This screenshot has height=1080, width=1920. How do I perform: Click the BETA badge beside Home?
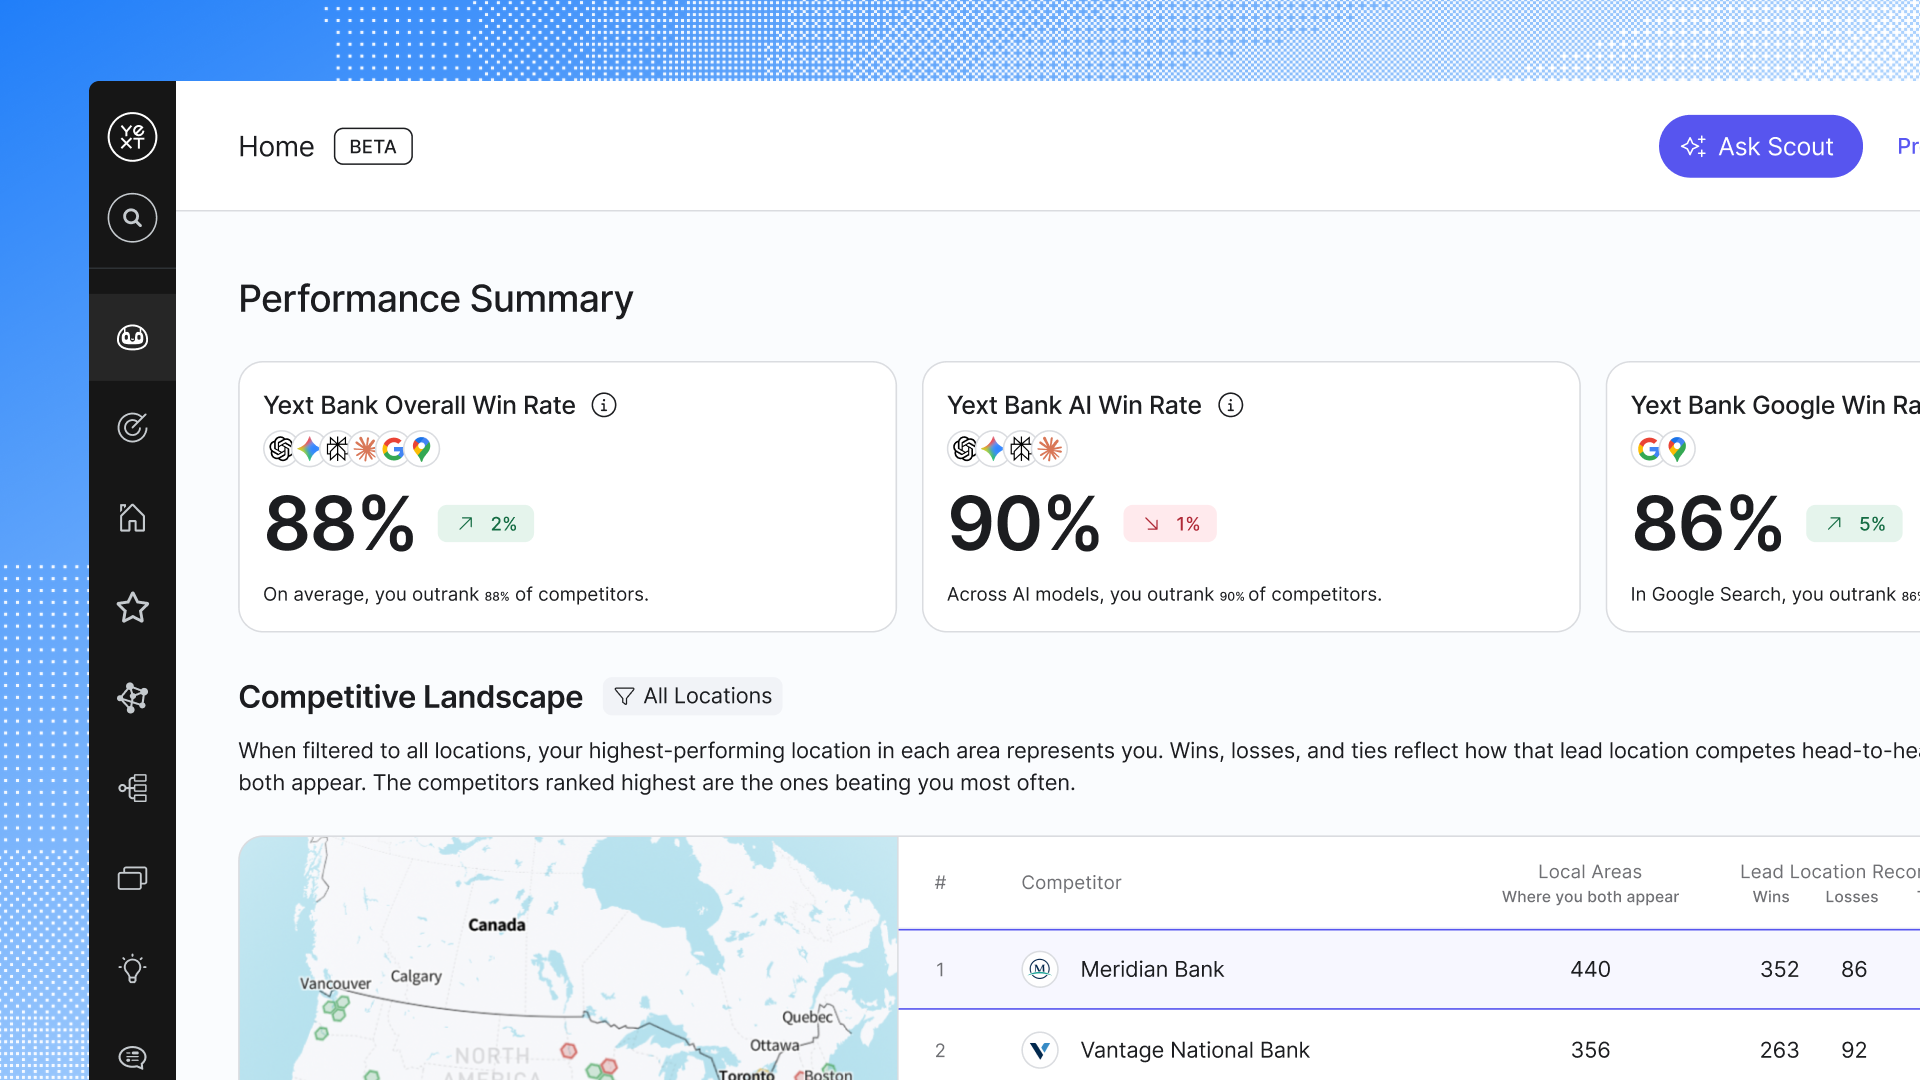click(x=373, y=146)
